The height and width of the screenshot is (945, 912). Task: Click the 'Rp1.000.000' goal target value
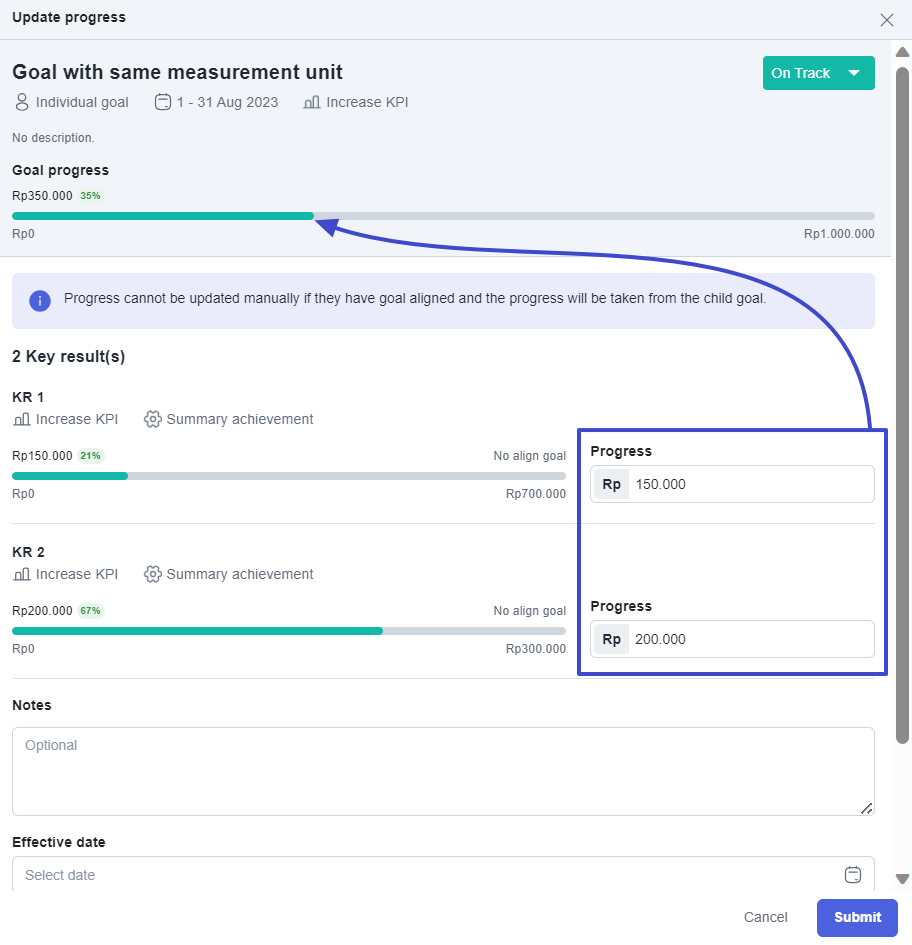(839, 234)
